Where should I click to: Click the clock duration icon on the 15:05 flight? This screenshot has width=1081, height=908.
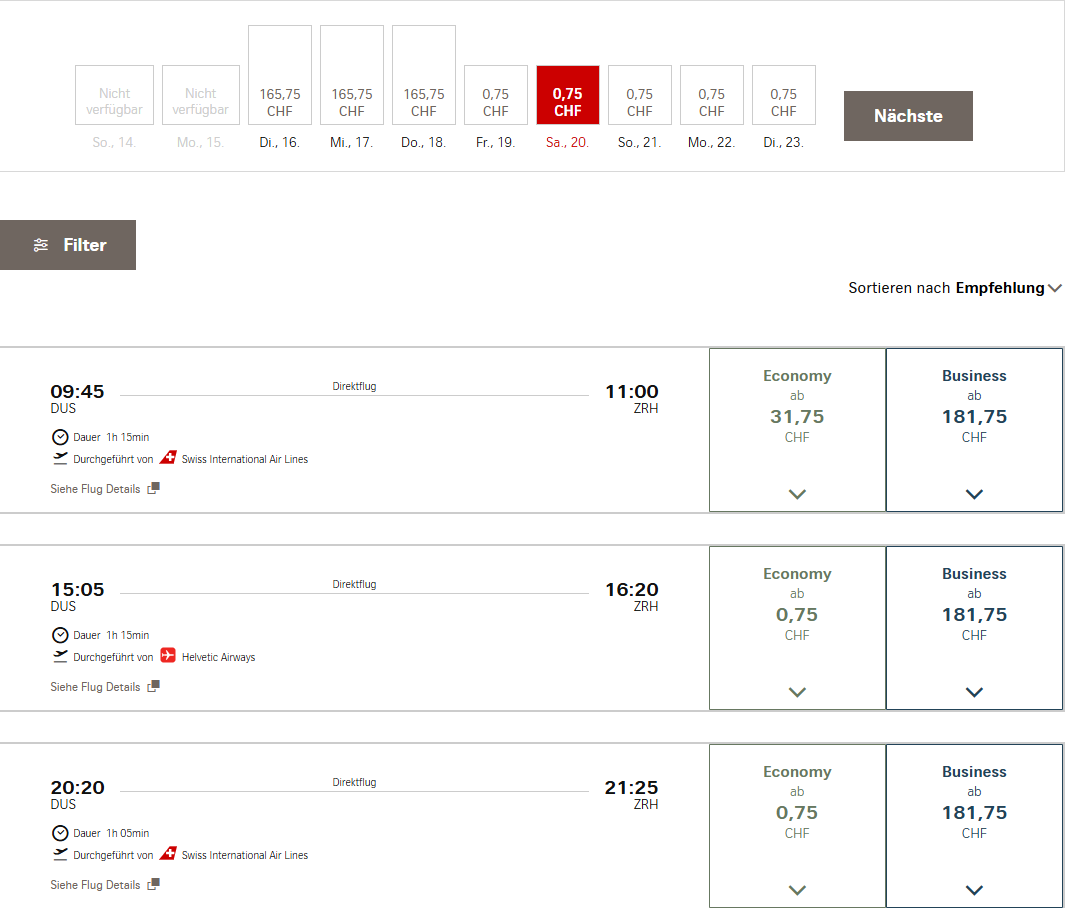point(60,635)
